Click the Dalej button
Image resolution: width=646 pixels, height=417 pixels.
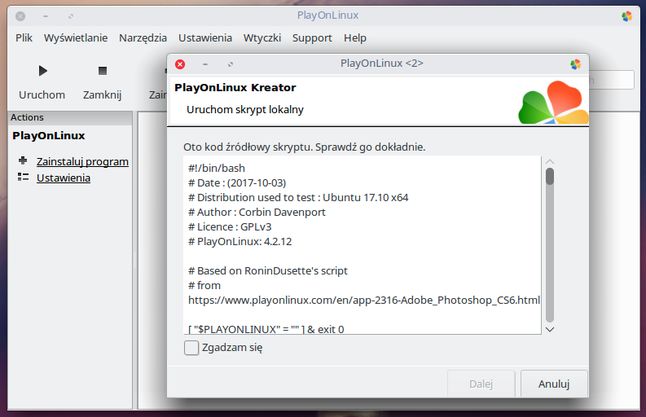(481, 384)
